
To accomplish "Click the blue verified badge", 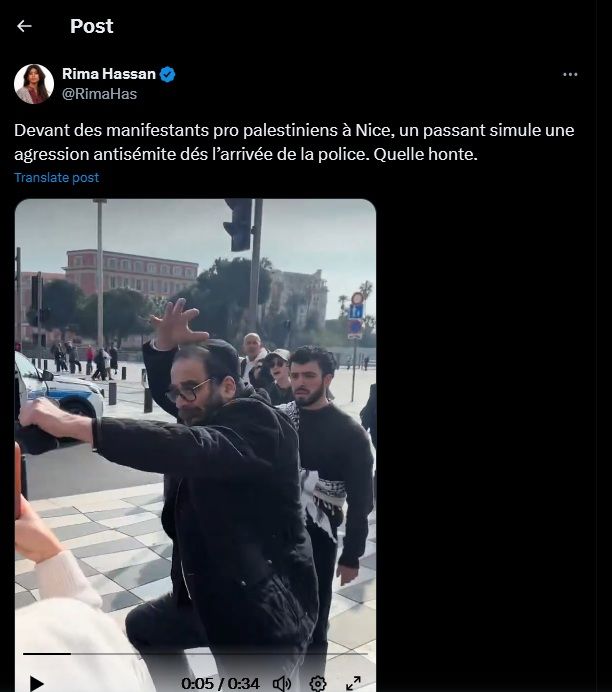I will coord(167,74).
